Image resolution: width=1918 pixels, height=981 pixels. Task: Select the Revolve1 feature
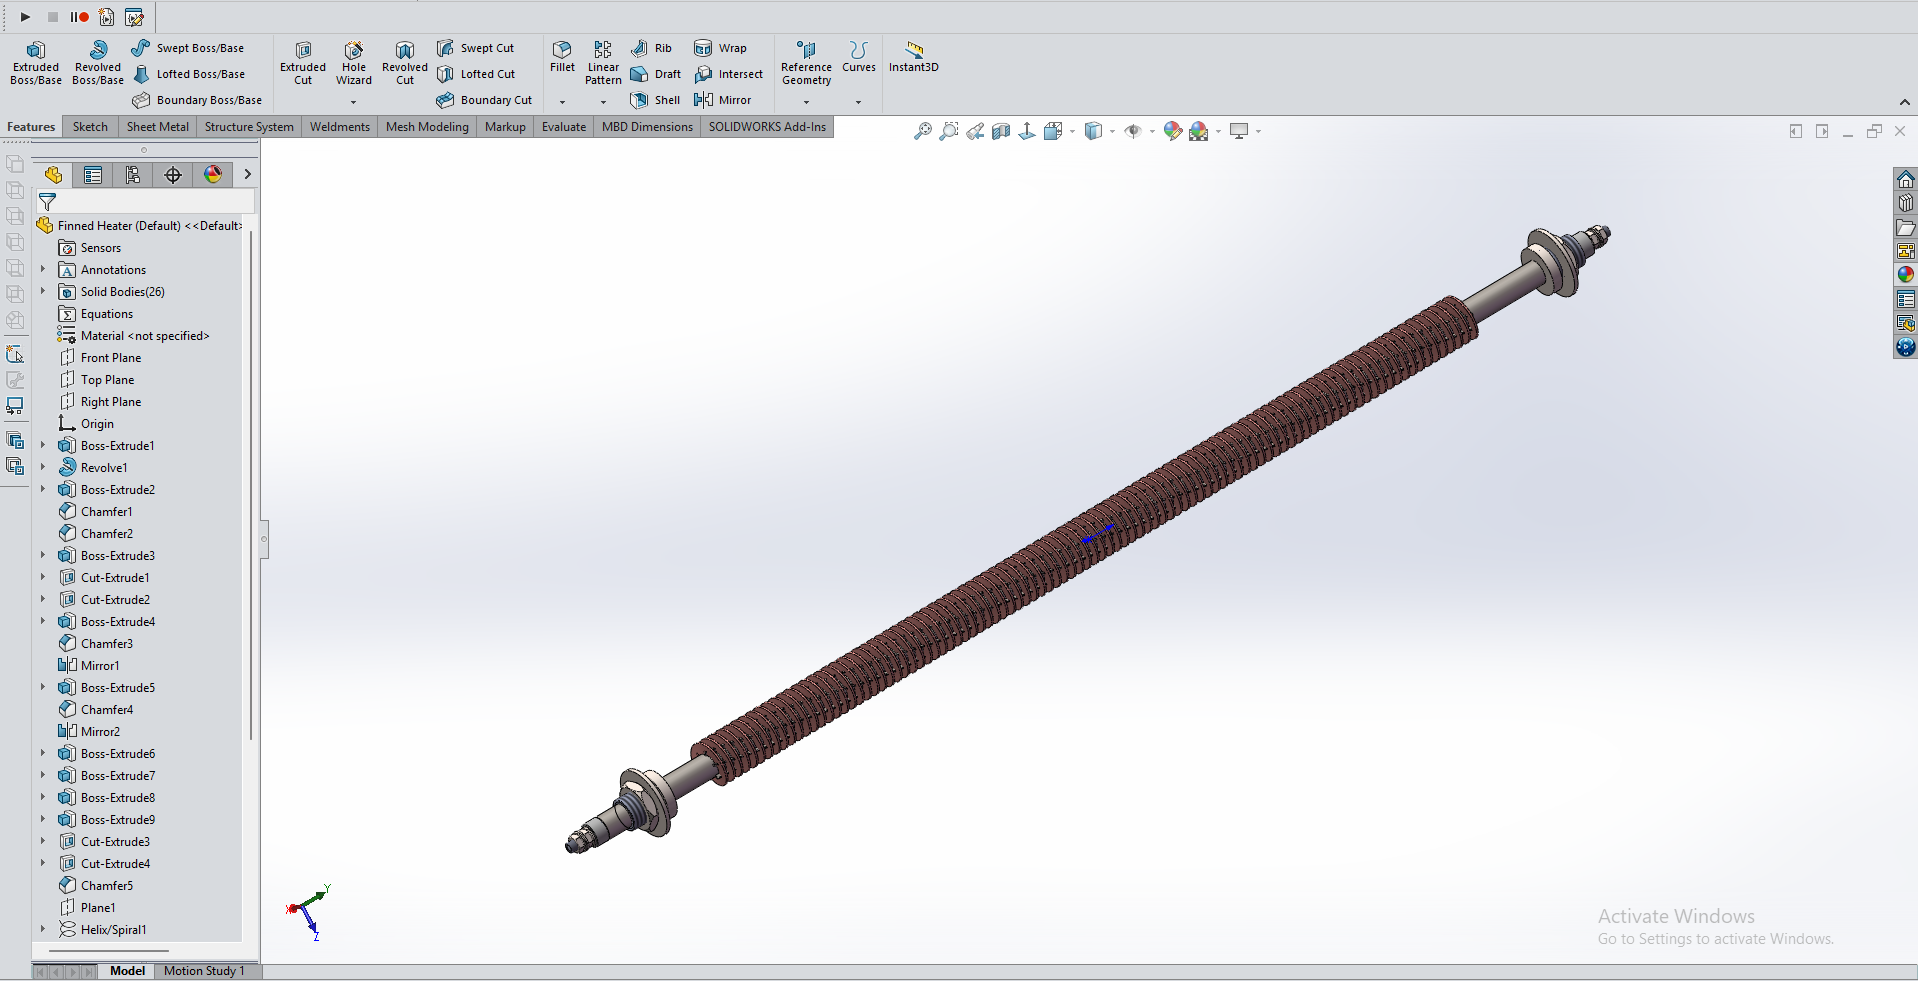[93, 468]
